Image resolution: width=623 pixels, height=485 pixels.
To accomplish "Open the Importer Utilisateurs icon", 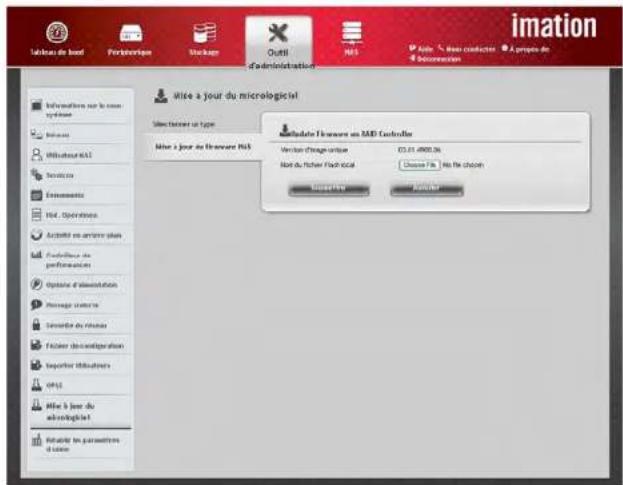I will pyautogui.click(x=37, y=365).
